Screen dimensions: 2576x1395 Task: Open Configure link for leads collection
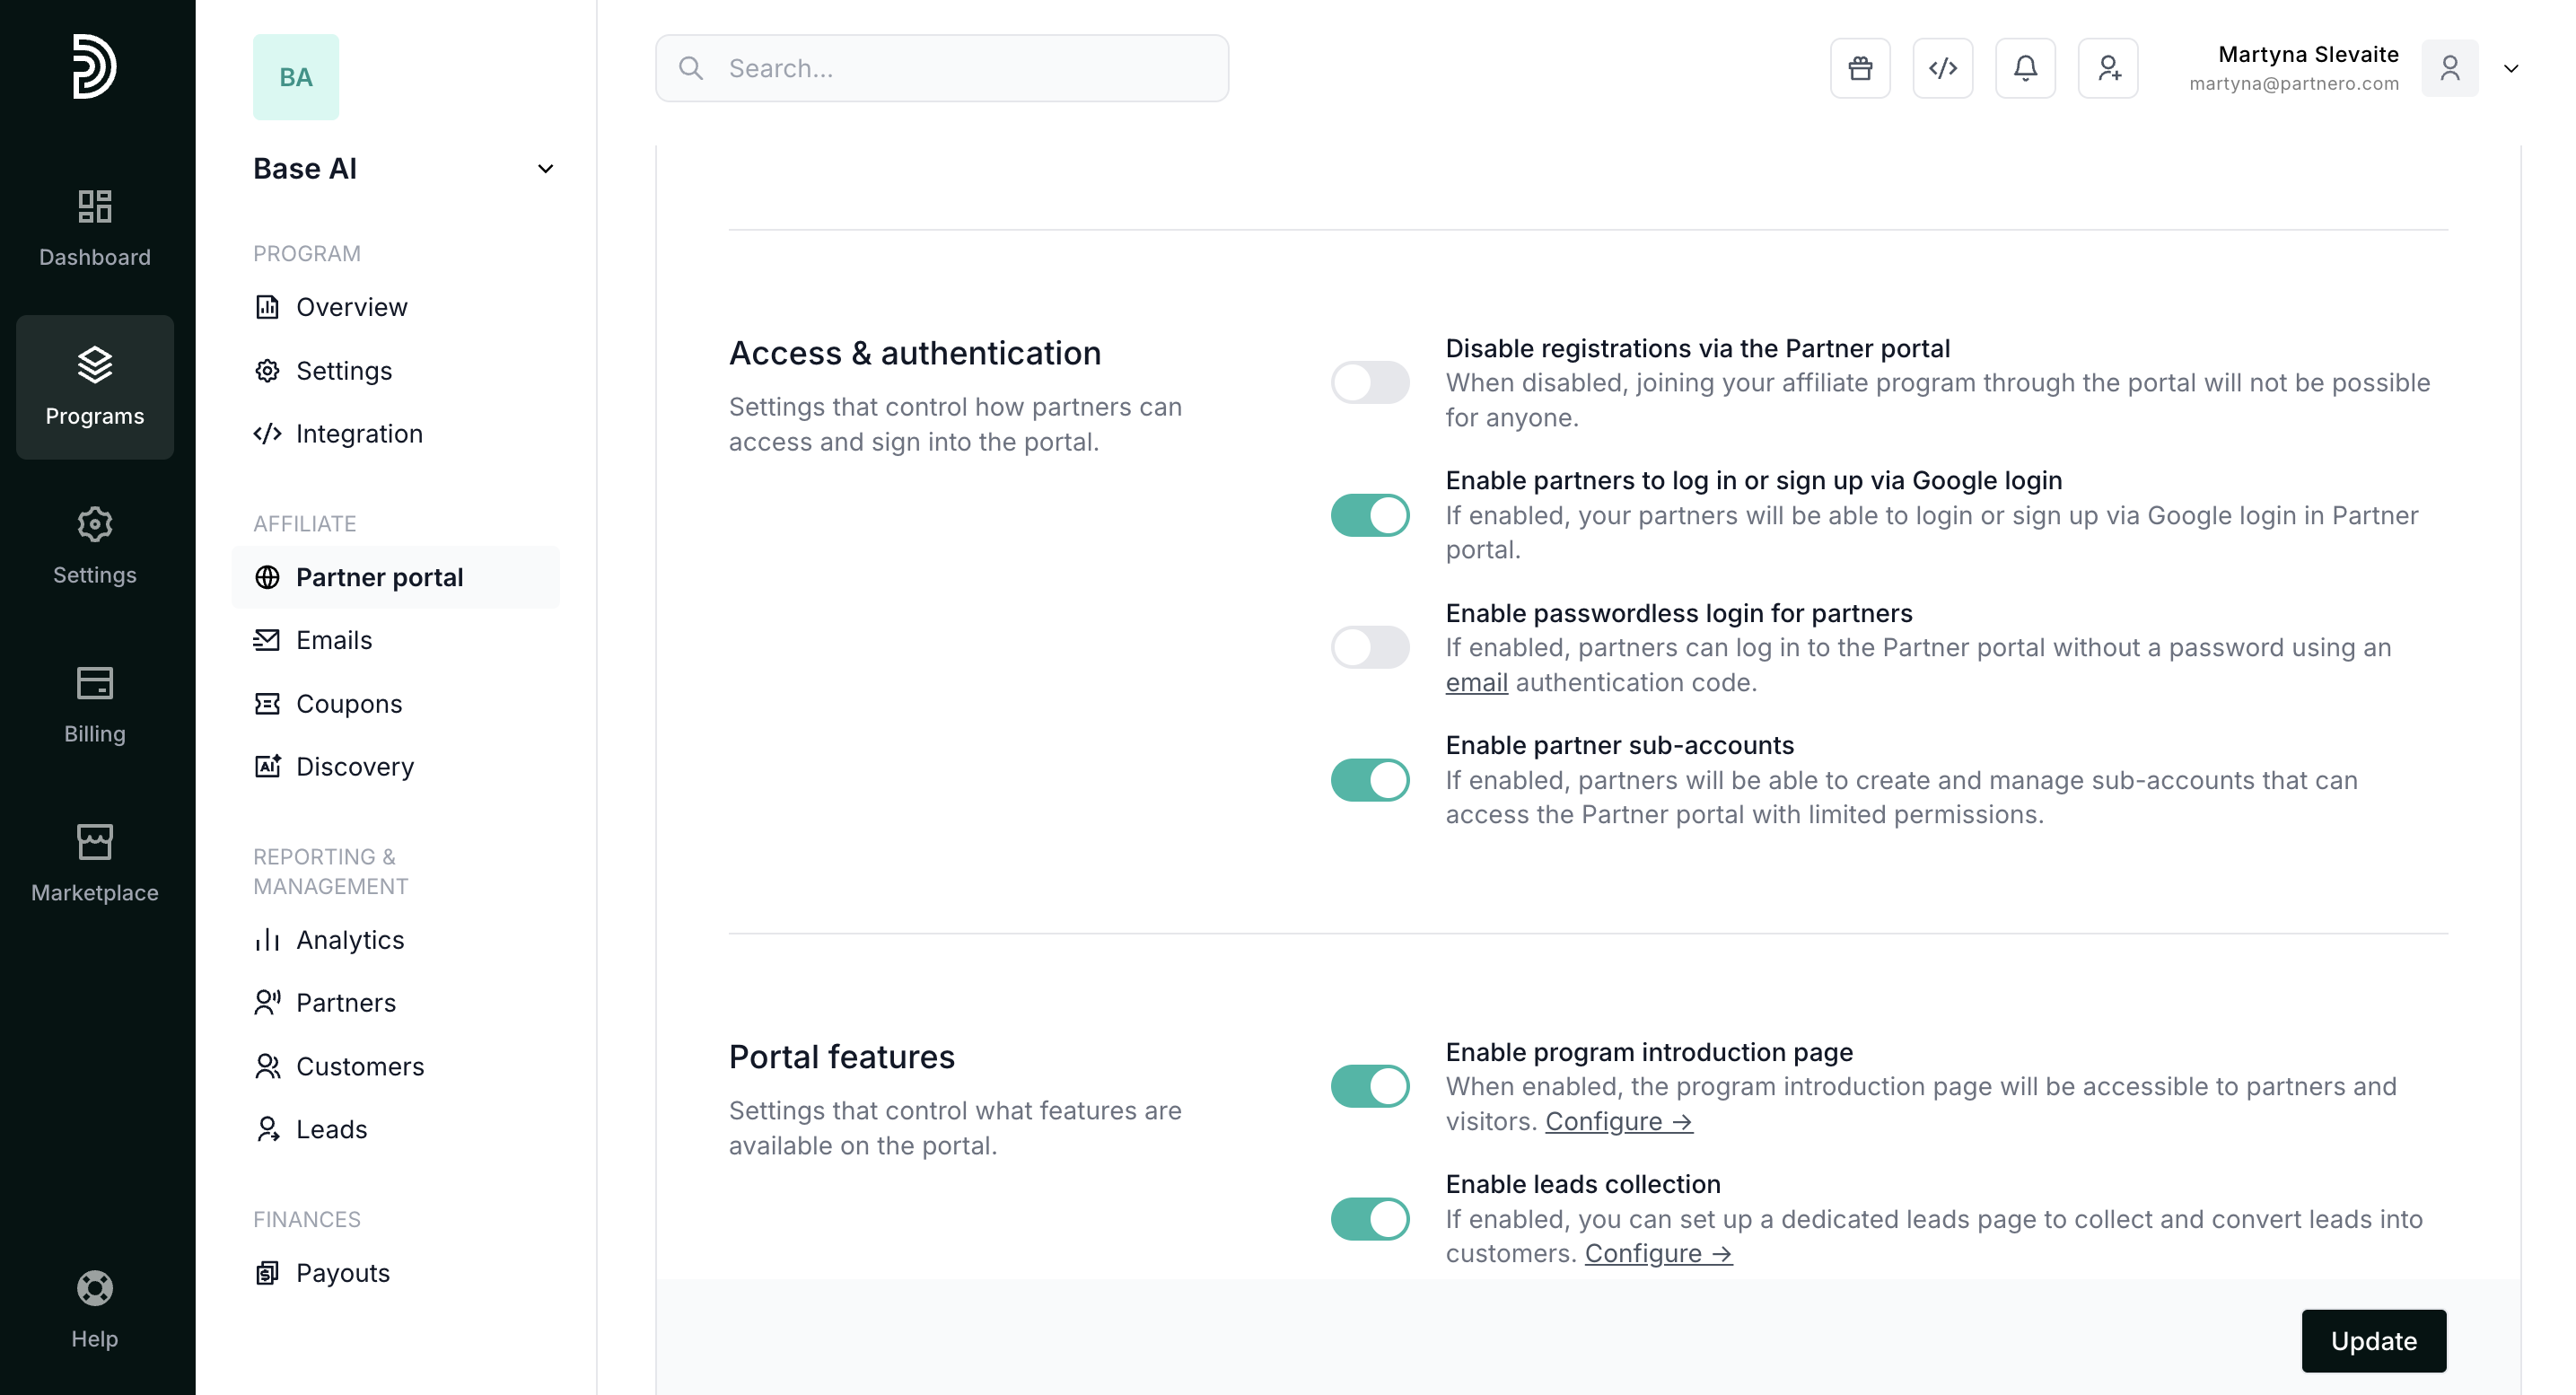1658,1253
